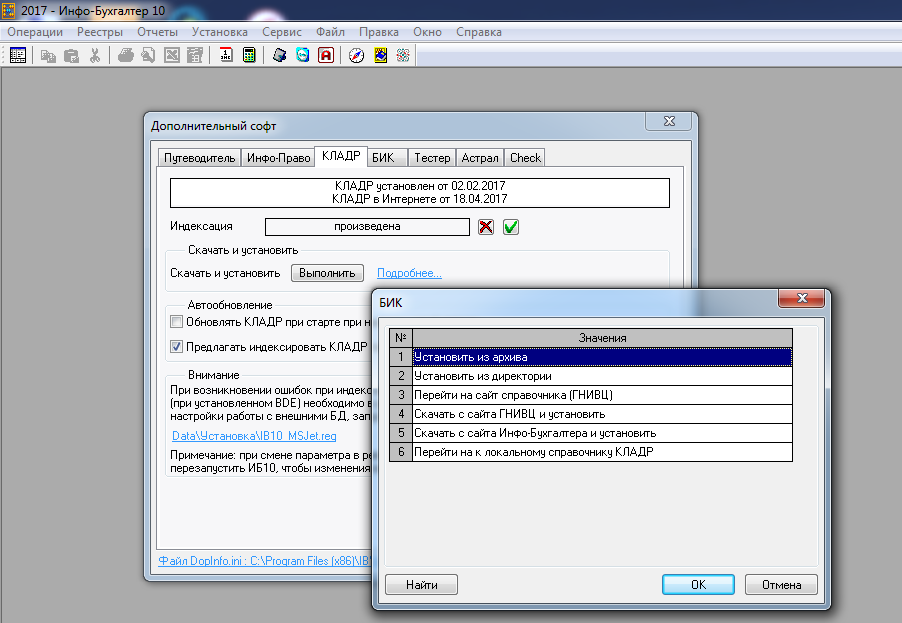Click the red-teal network icon in toolbar
The image size is (902, 623).
click(403, 55)
